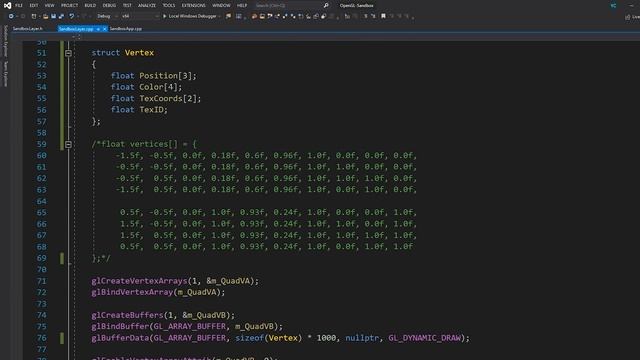Click glBufferData on line 76

pos(120,338)
